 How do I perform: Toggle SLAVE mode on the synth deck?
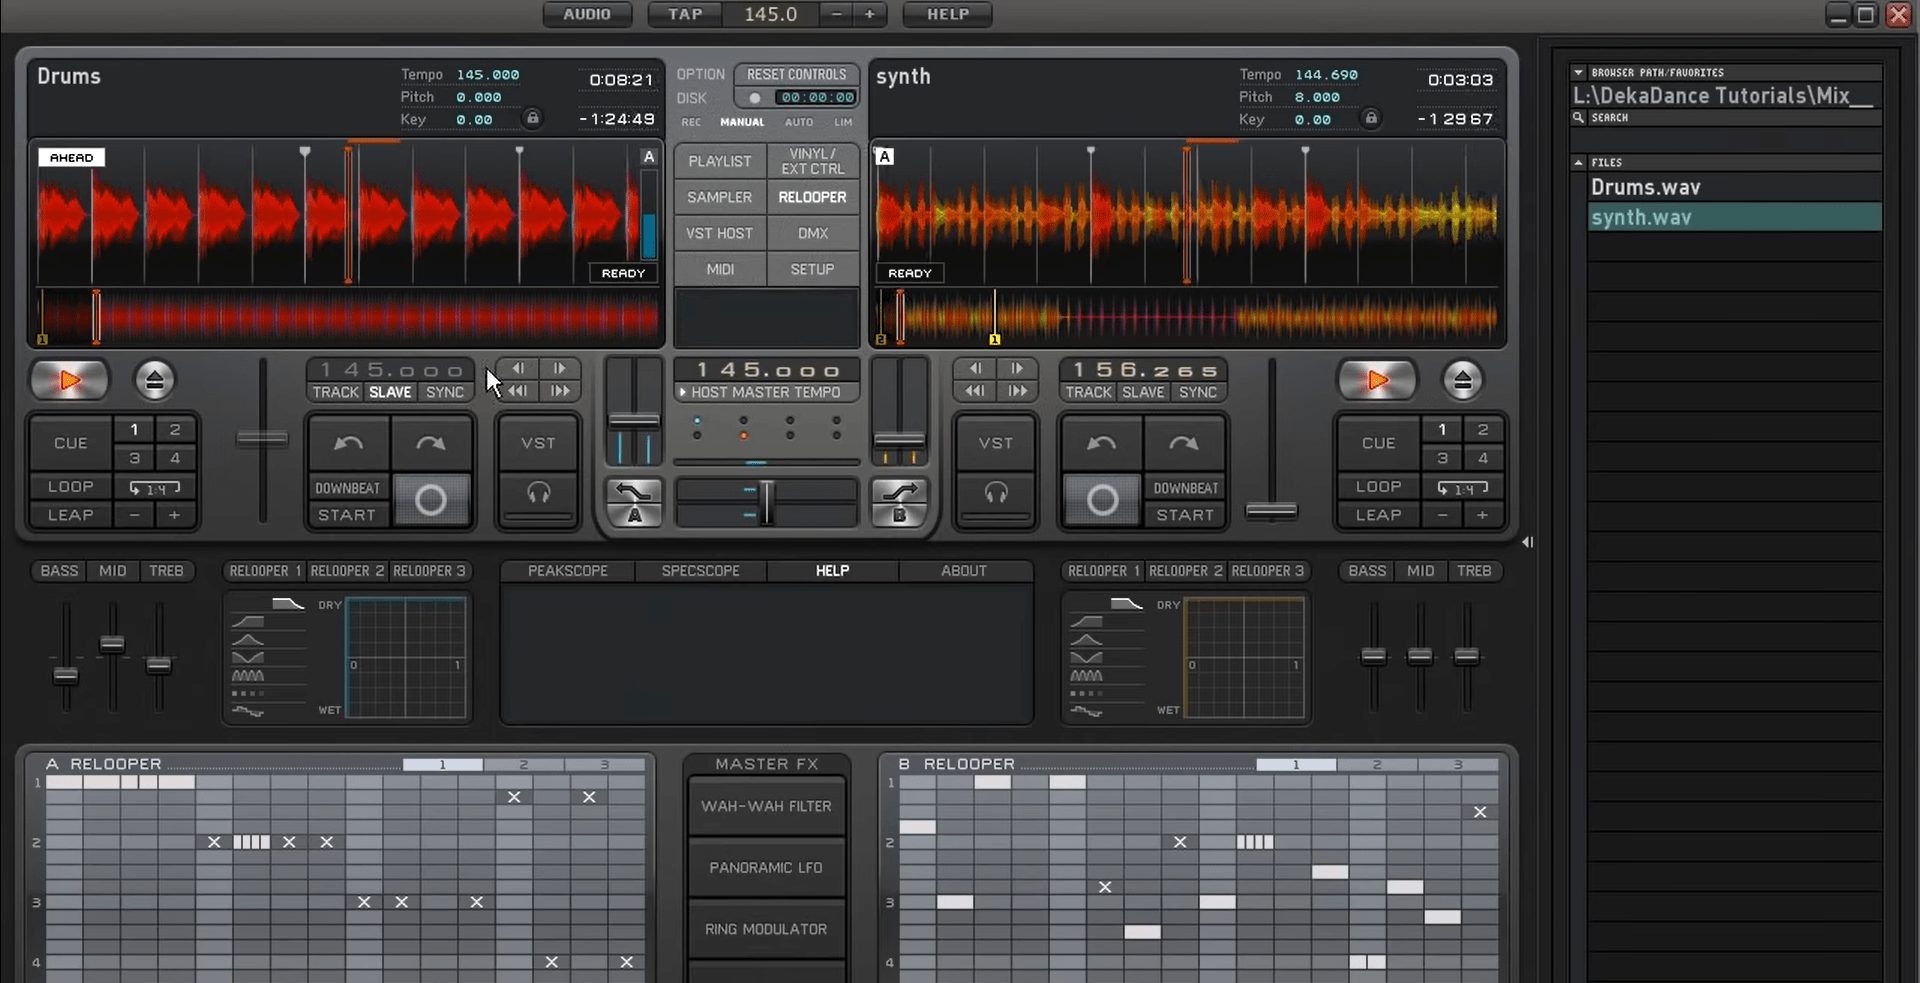[x=1141, y=392]
